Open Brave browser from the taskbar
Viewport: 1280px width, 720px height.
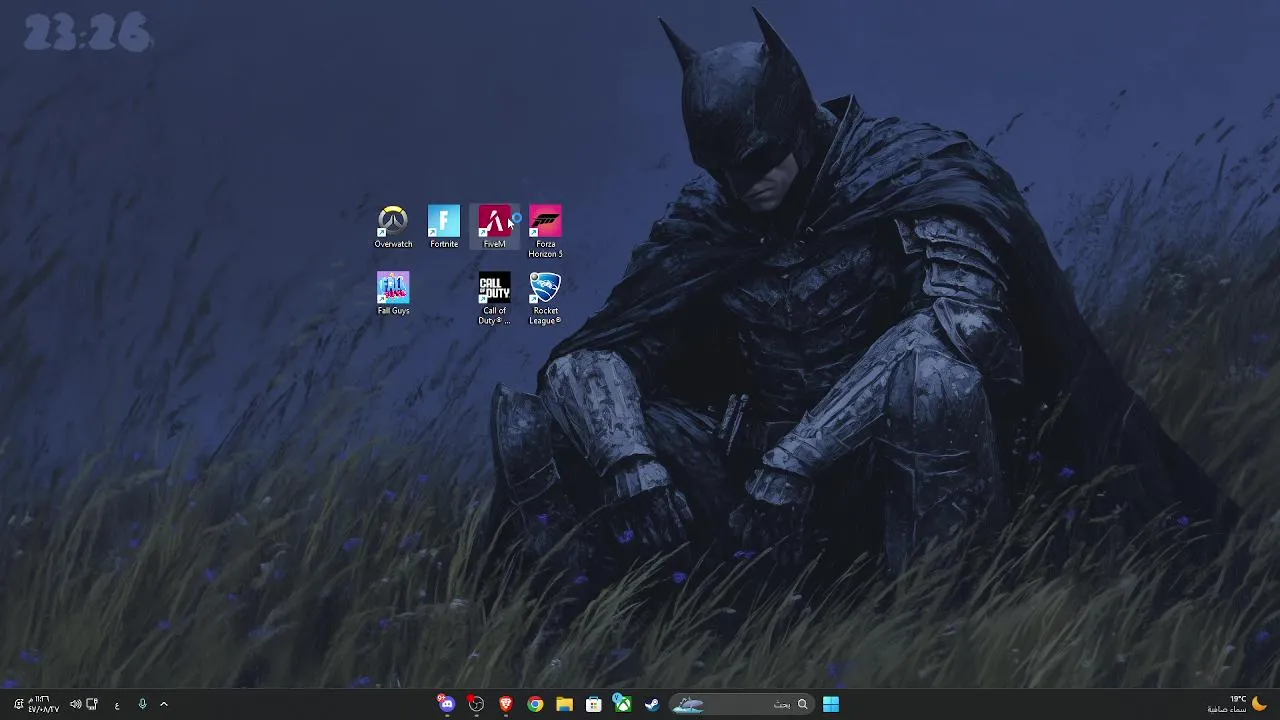(x=506, y=704)
